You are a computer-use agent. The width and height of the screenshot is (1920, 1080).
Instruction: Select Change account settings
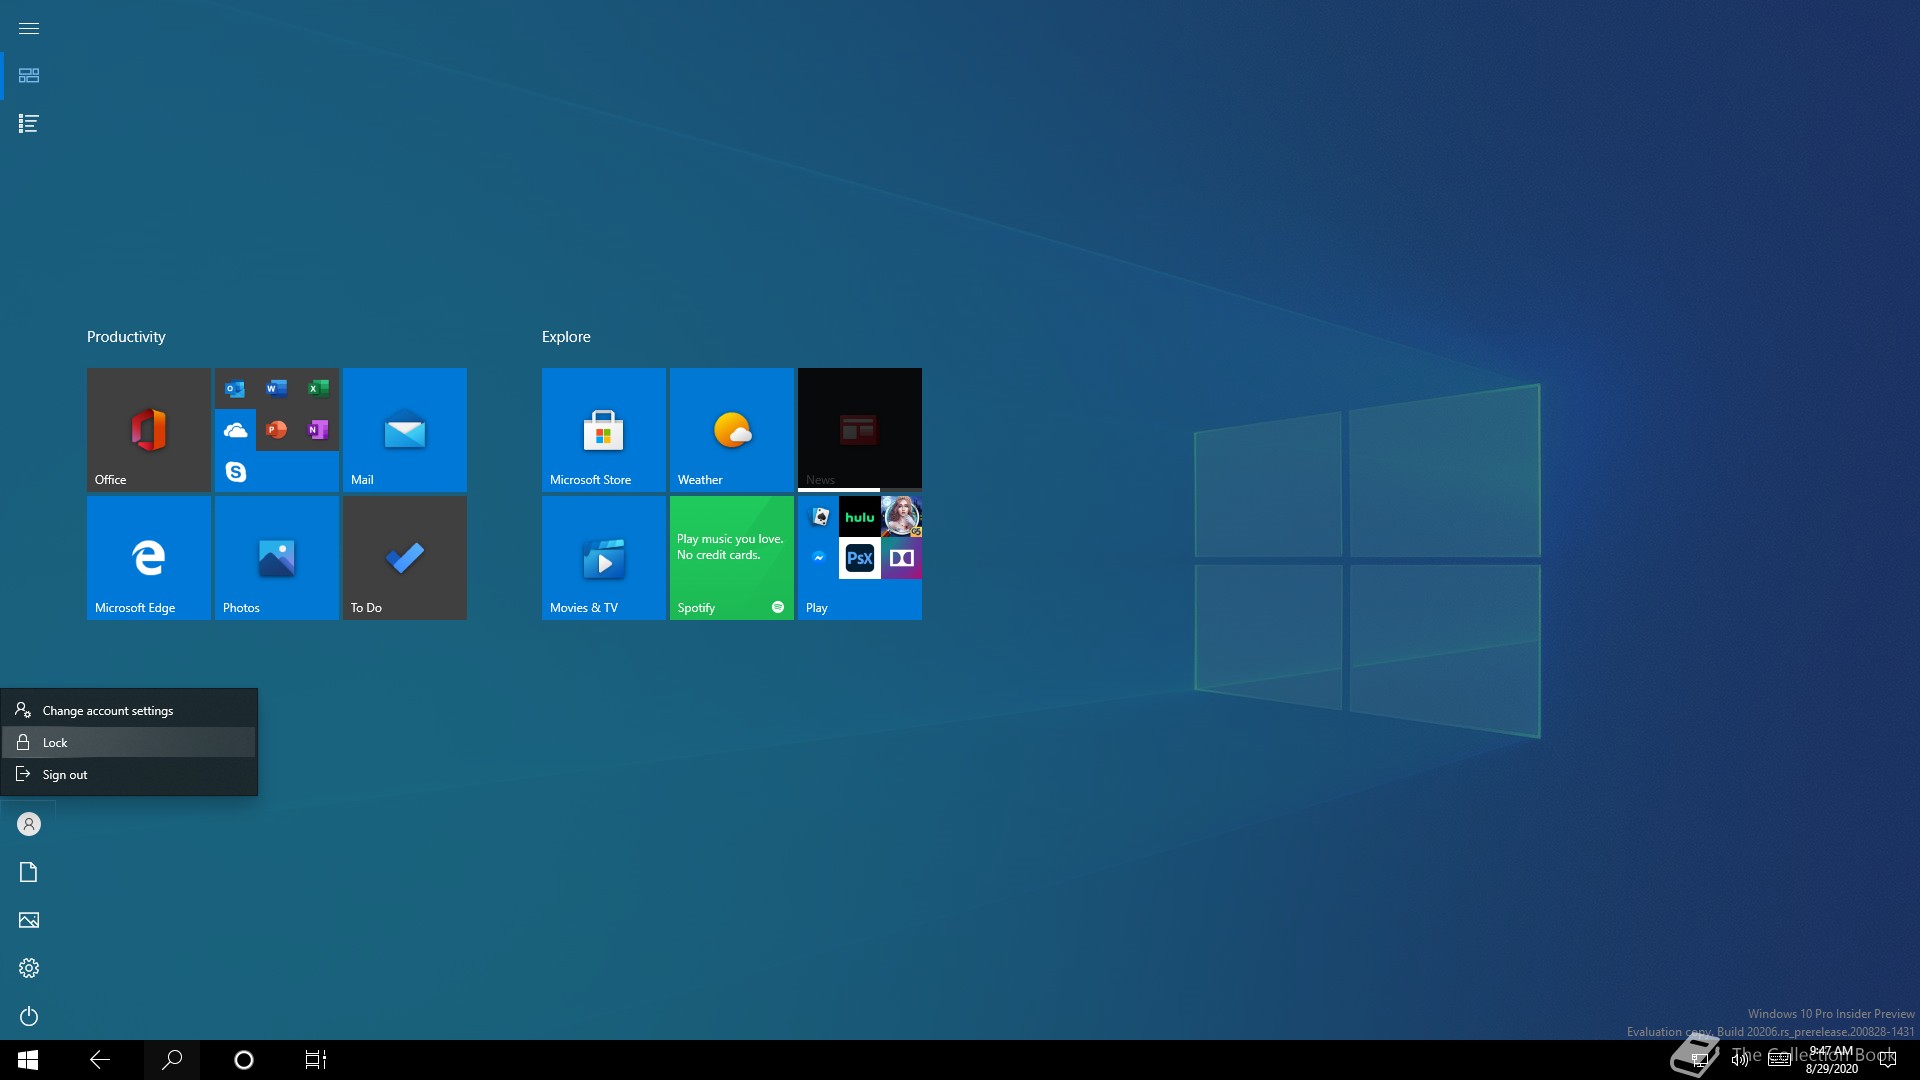click(129, 711)
